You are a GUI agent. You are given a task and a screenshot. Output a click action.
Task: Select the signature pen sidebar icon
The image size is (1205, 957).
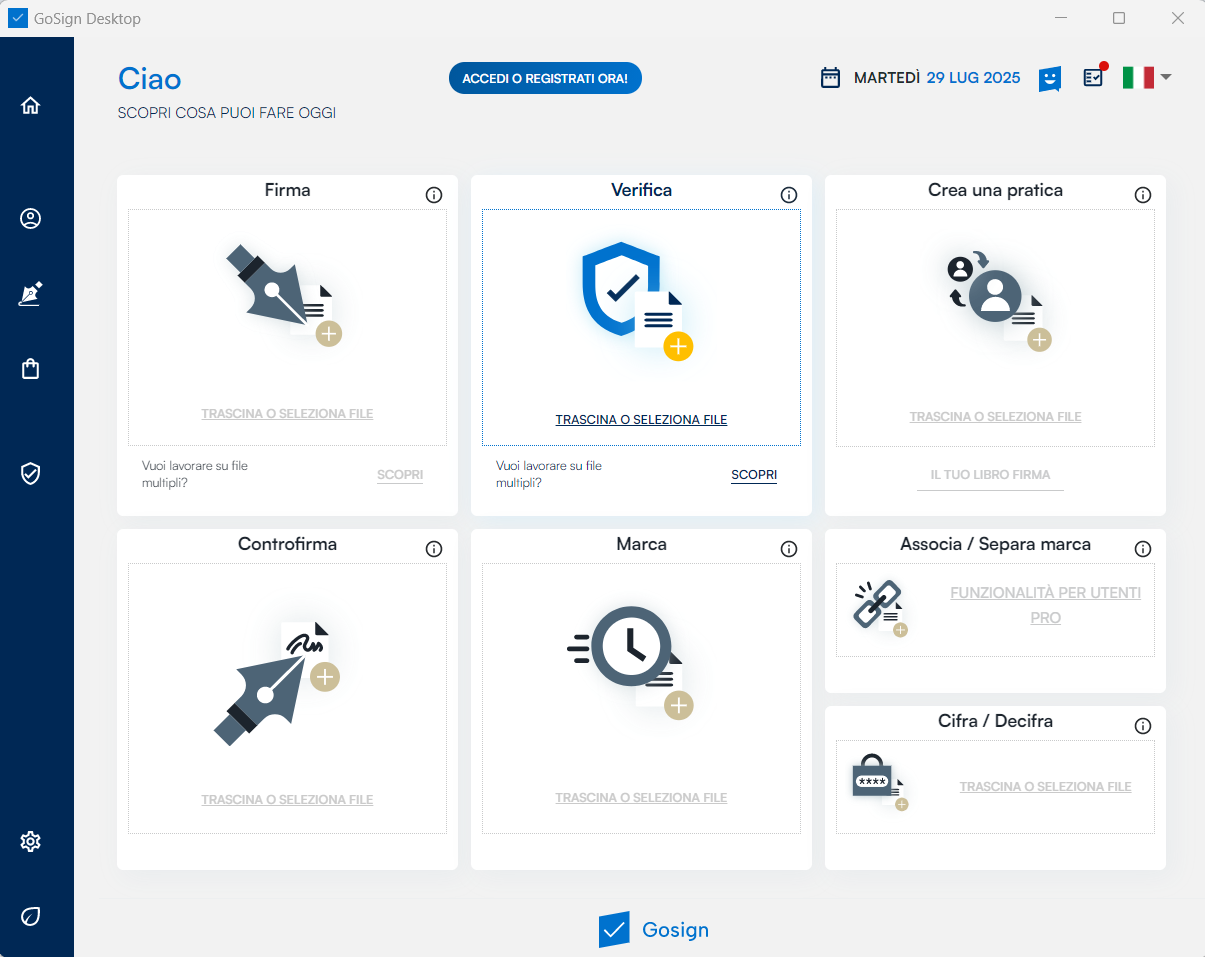31,294
